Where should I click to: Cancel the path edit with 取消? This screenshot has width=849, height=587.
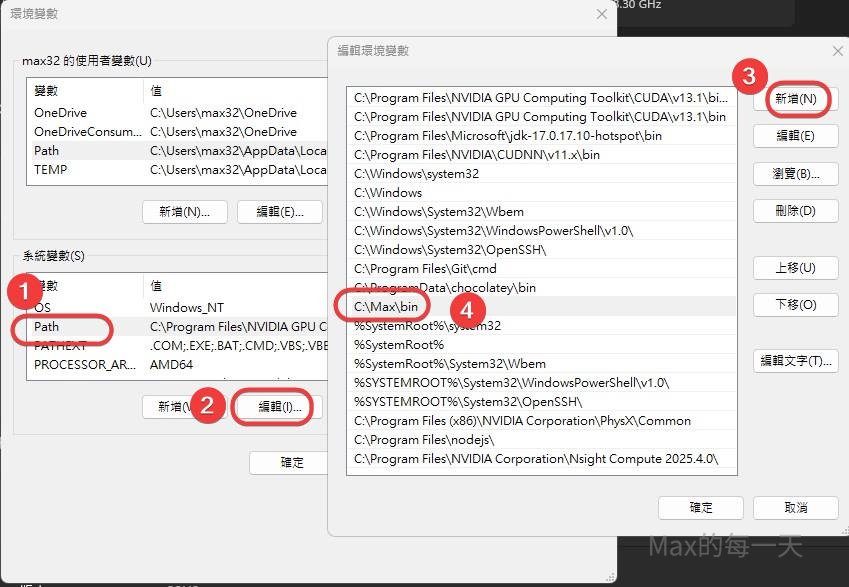[x=796, y=507]
